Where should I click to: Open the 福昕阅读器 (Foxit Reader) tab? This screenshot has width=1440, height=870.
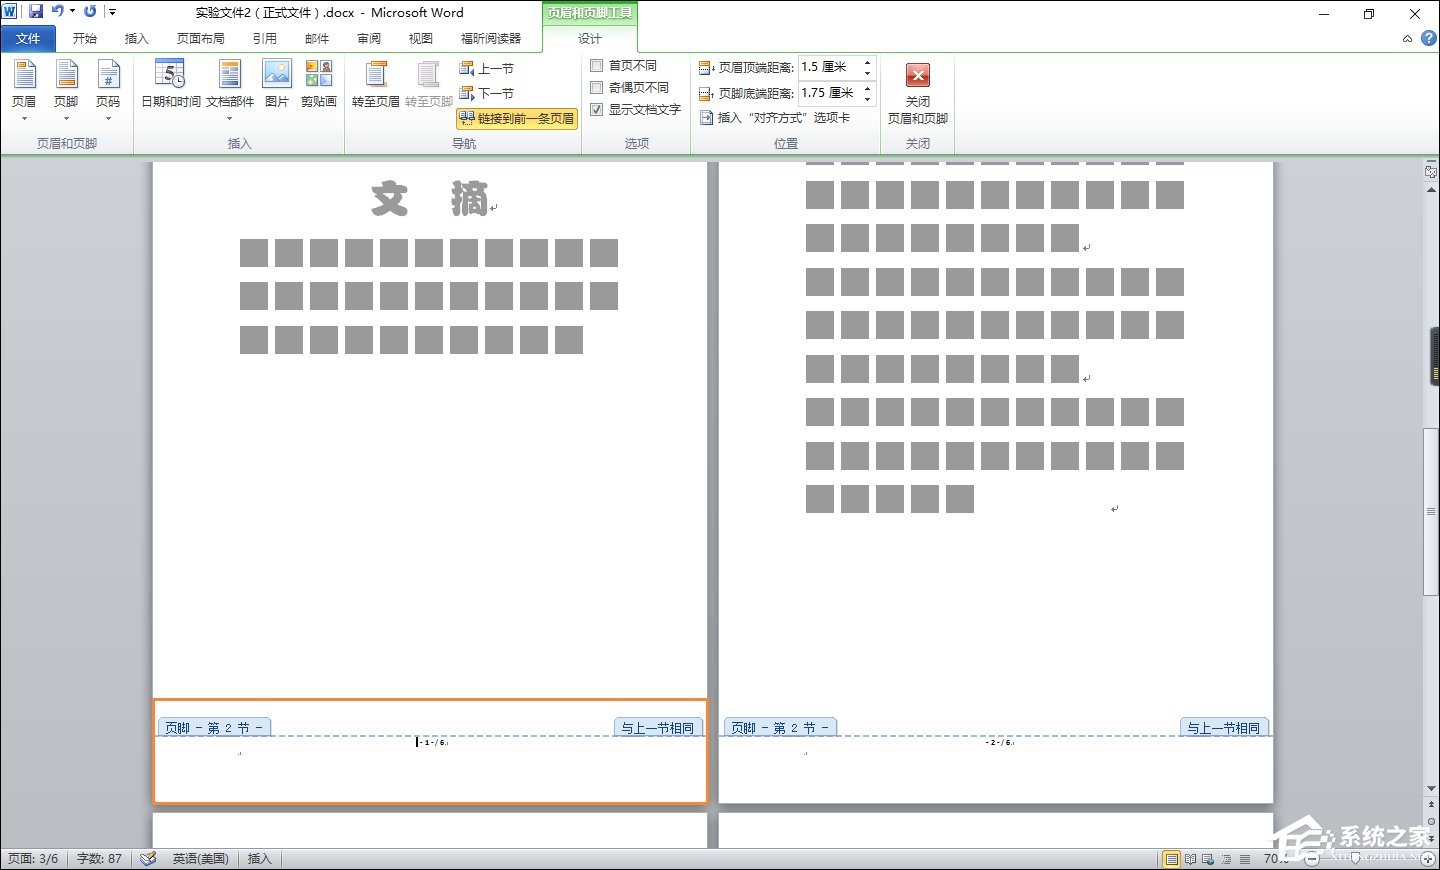point(491,39)
